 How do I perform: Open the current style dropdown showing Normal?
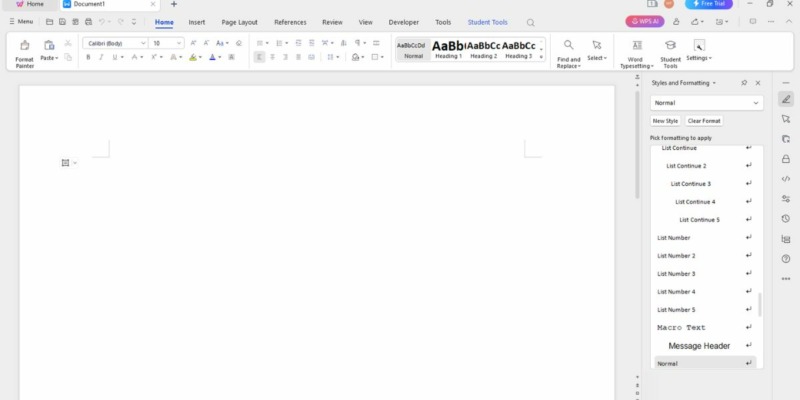tap(707, 103)
